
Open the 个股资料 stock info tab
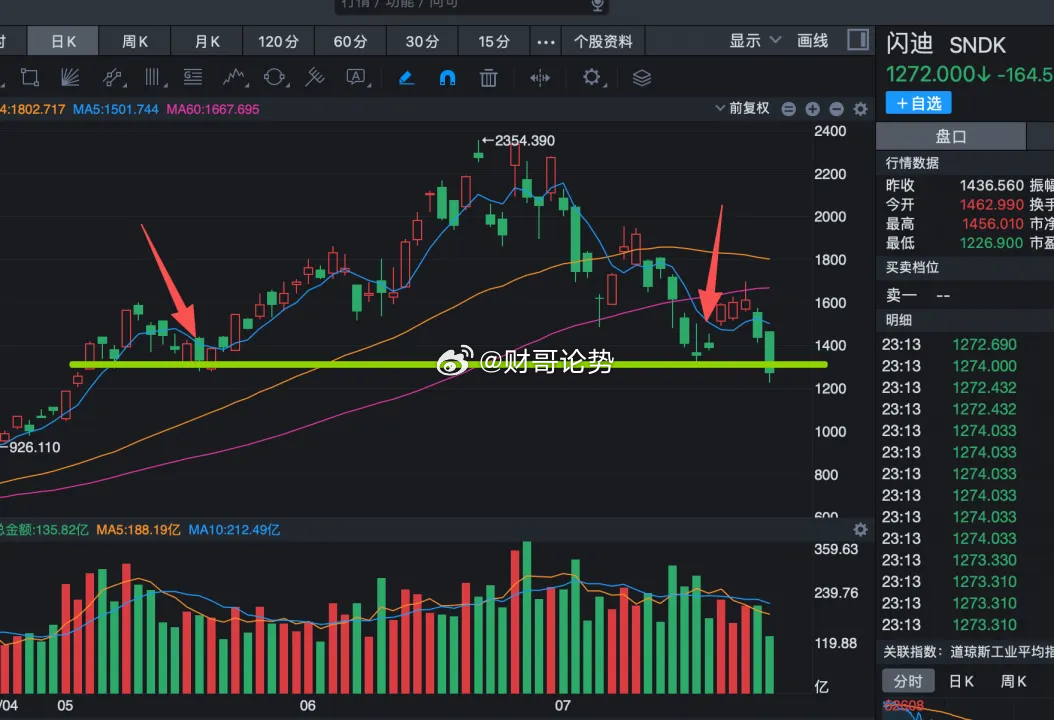click(603, 41)
